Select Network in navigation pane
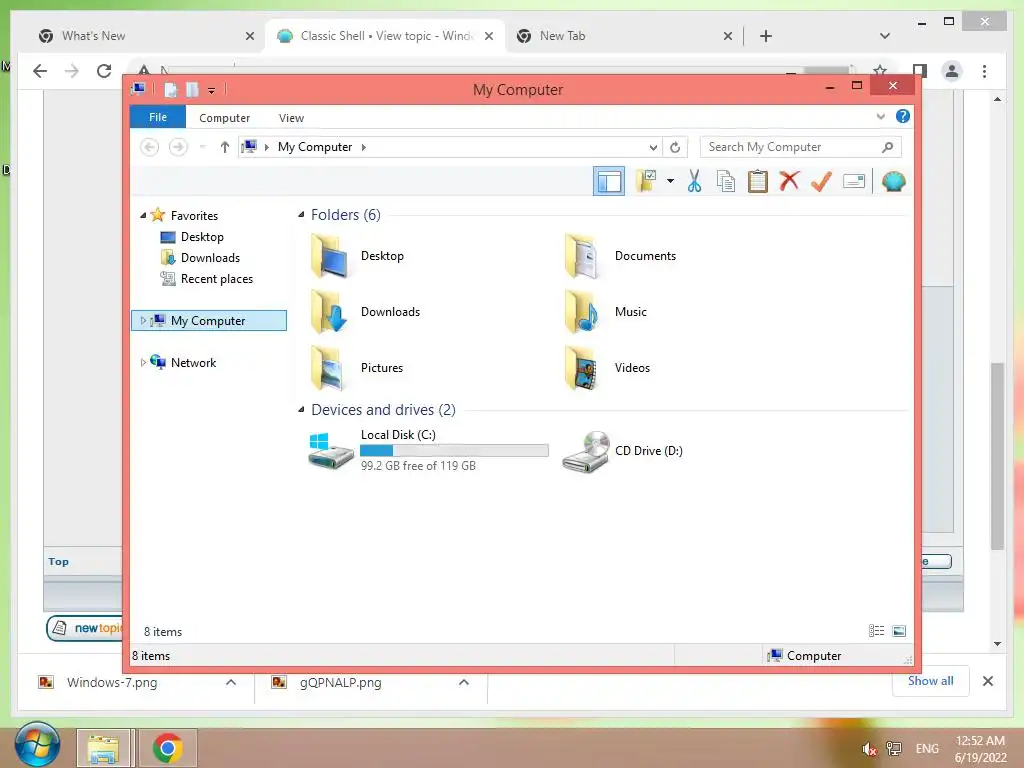This screenshot has height=768, width=1024. point(193,362)
